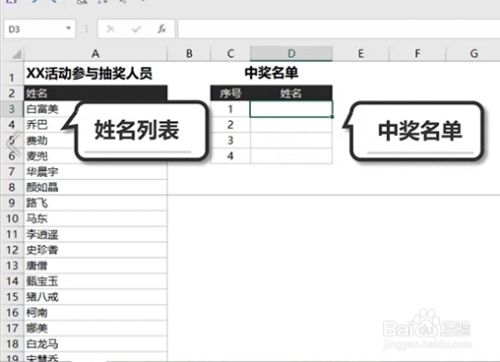
Task: Select column F header
Action: 417,54
